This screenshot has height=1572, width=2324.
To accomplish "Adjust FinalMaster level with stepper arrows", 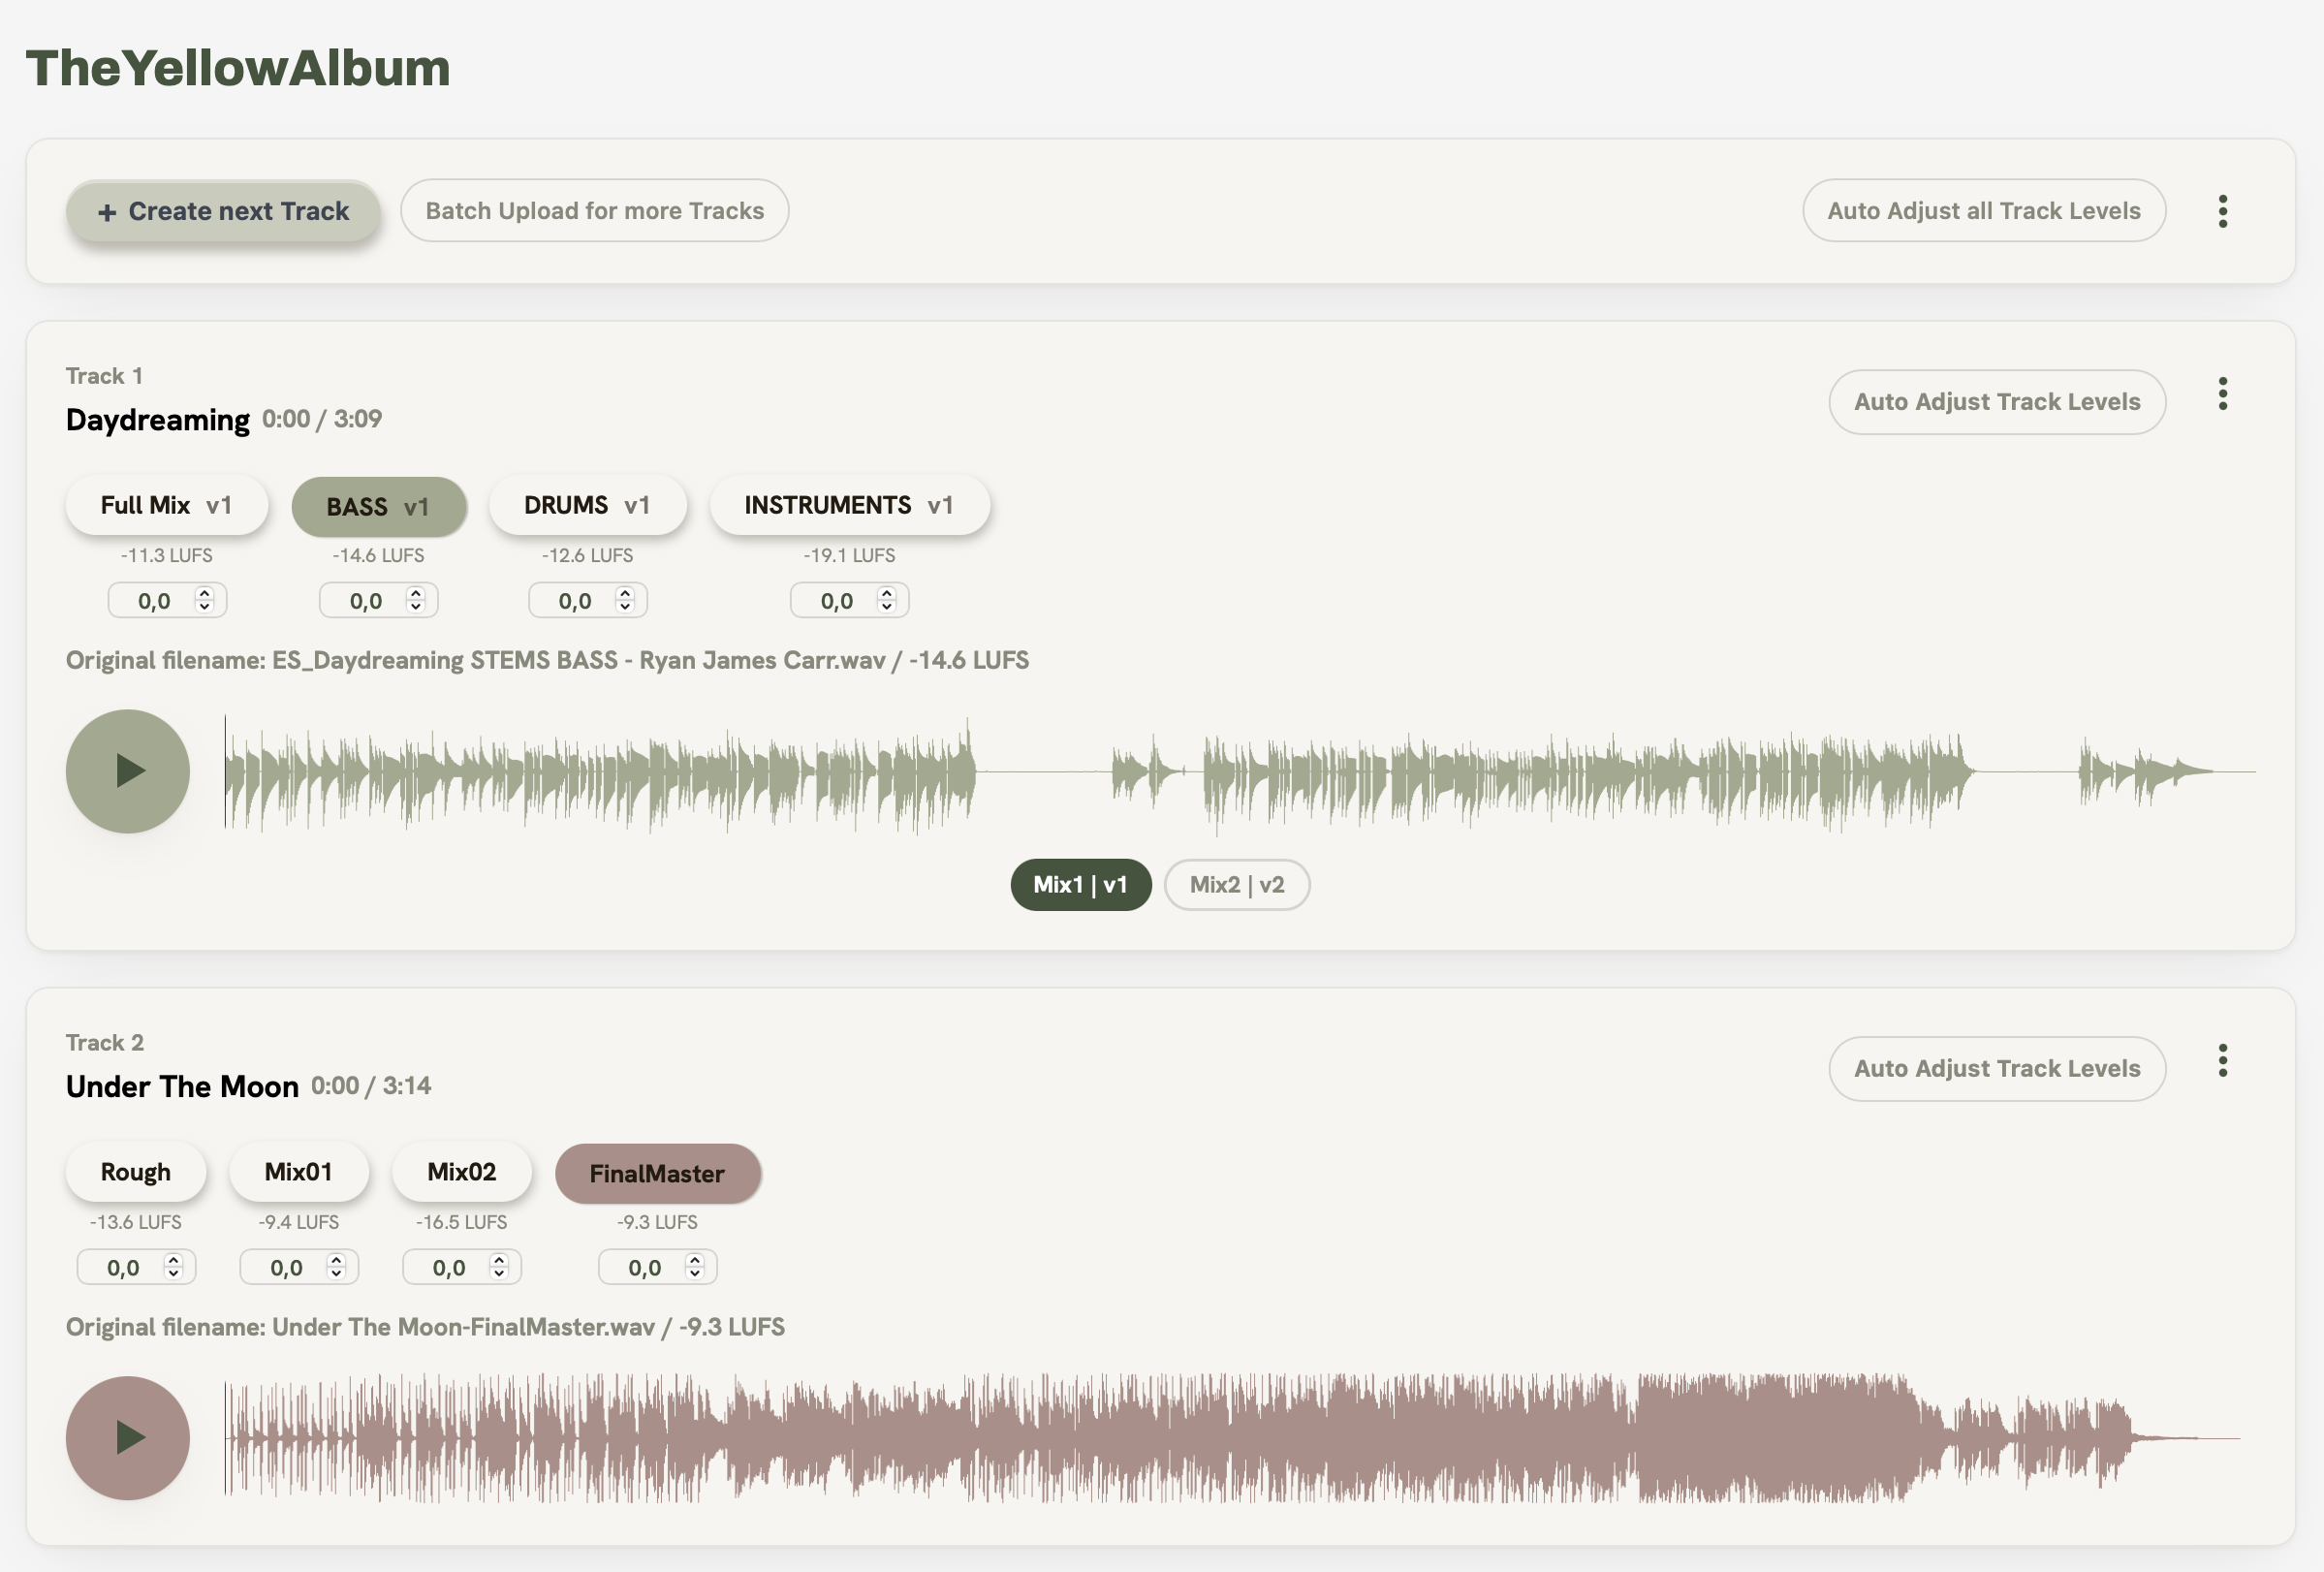I will point(695,1267).
